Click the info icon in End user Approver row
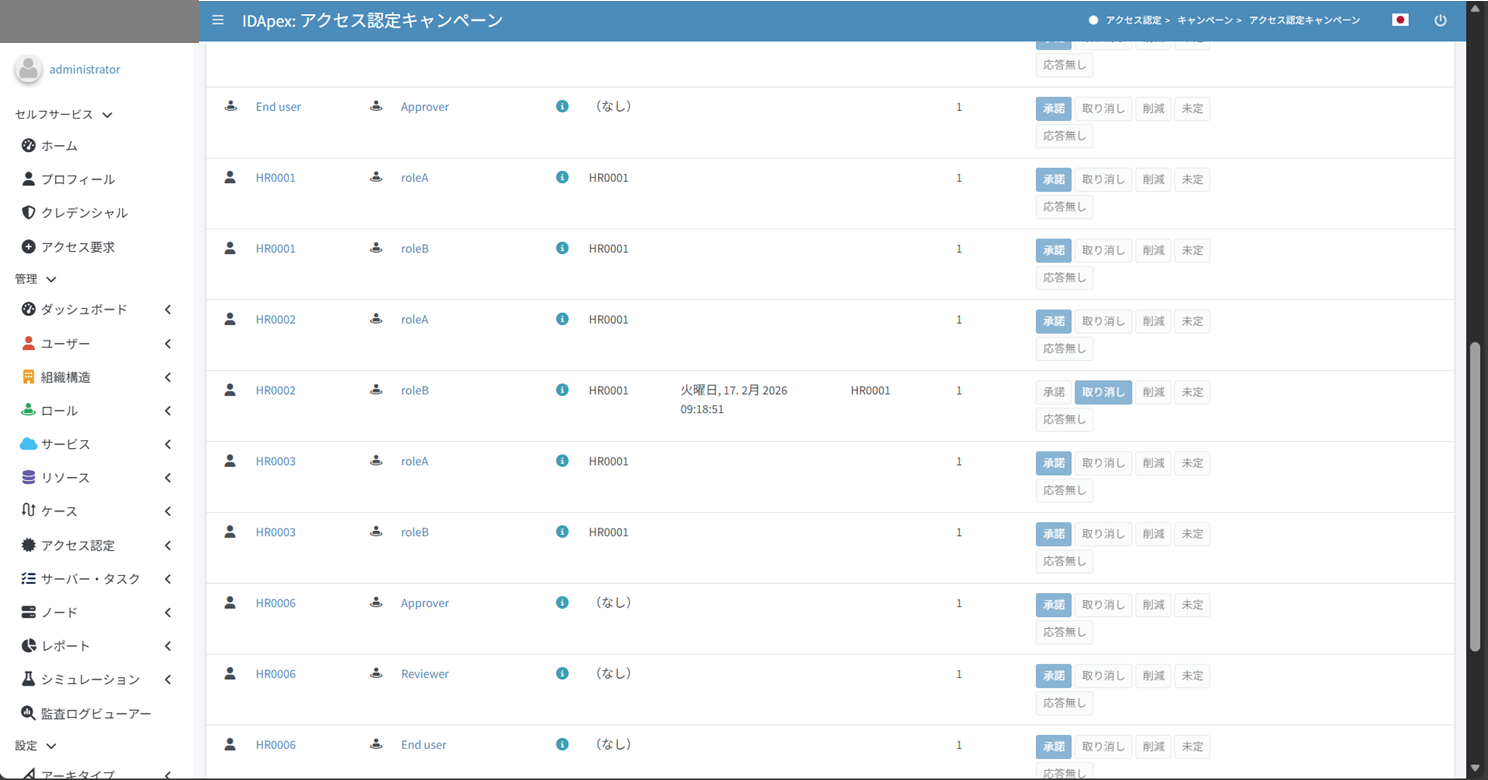Image resolution: width=1488 pixels, height=780 pixels. [562, 106]
